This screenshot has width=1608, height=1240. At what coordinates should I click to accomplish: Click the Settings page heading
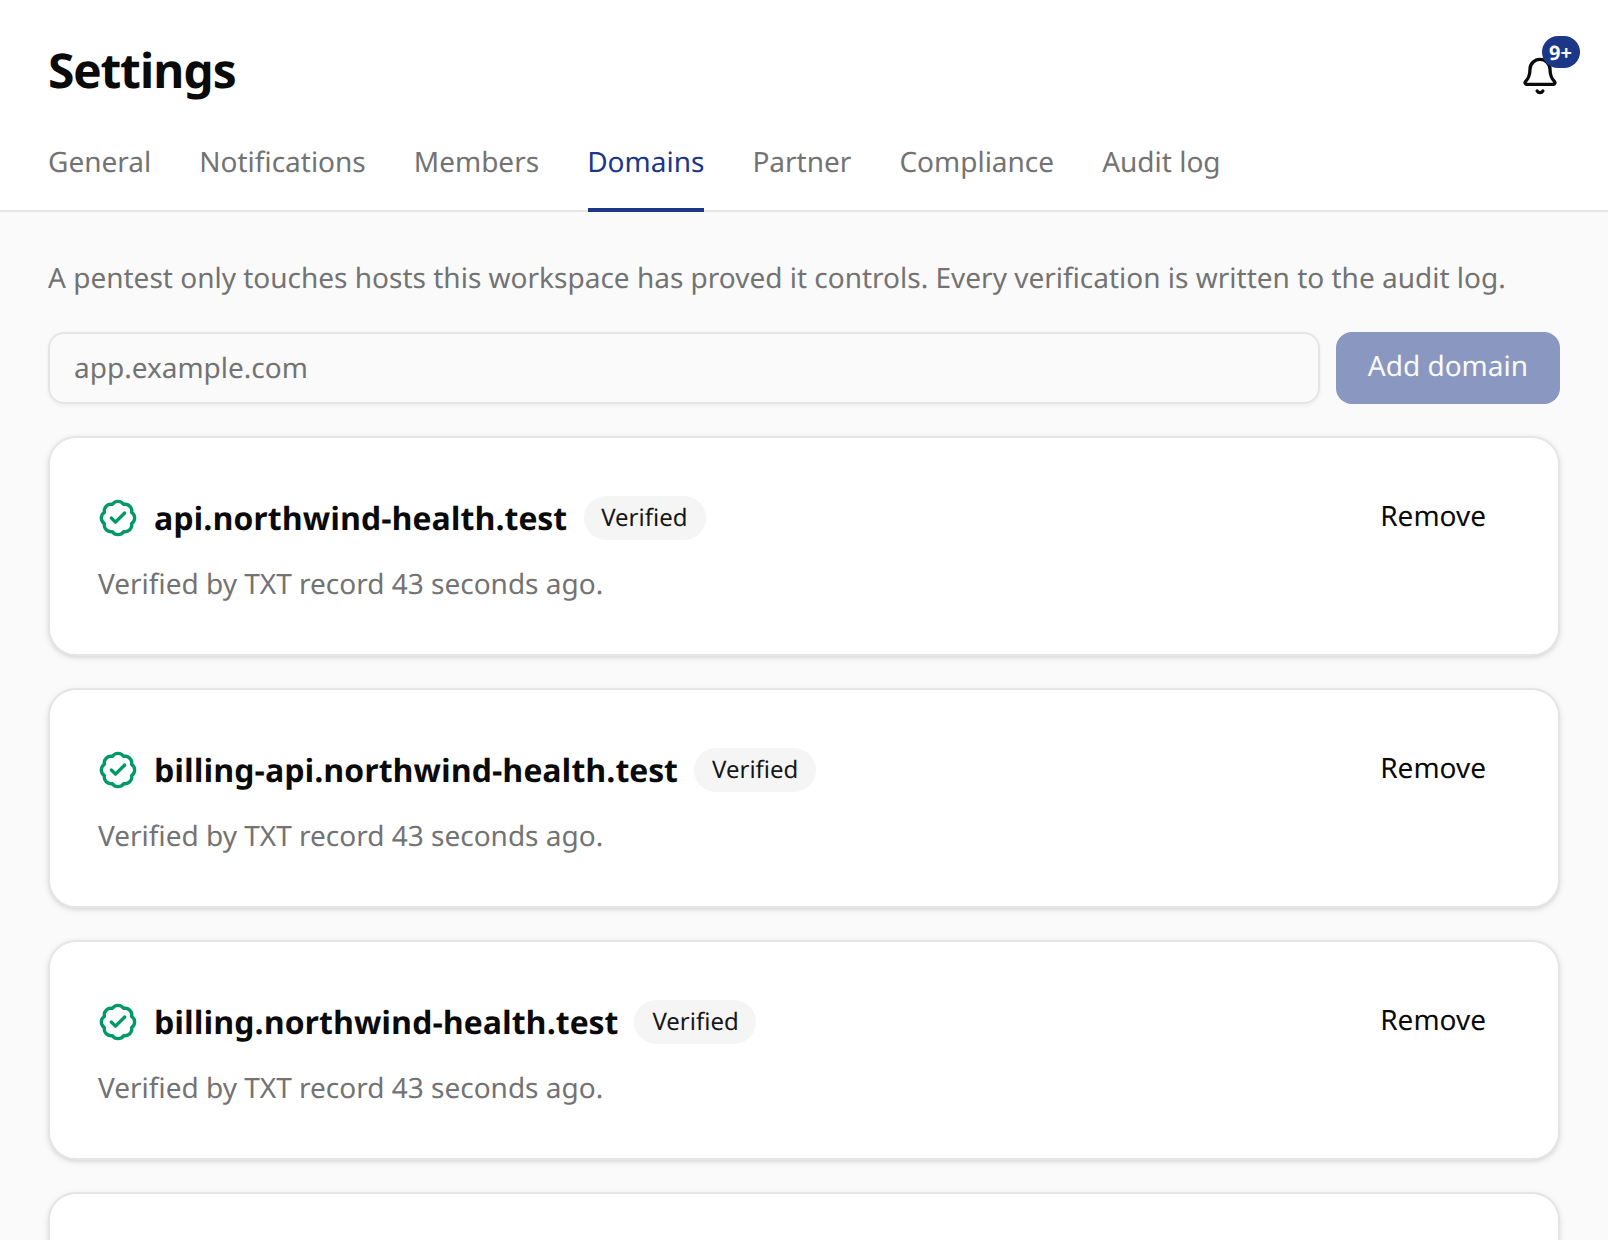(142, 72)
